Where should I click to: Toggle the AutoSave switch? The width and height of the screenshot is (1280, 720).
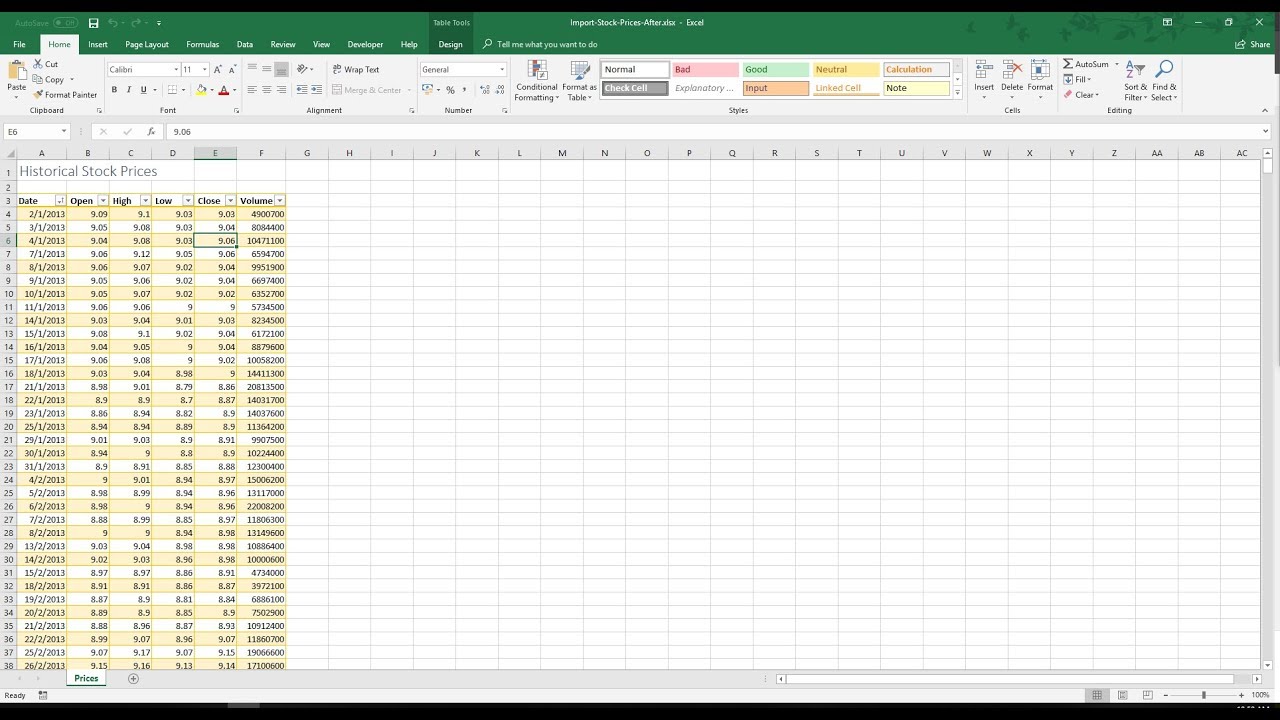(x=66, y=22)
